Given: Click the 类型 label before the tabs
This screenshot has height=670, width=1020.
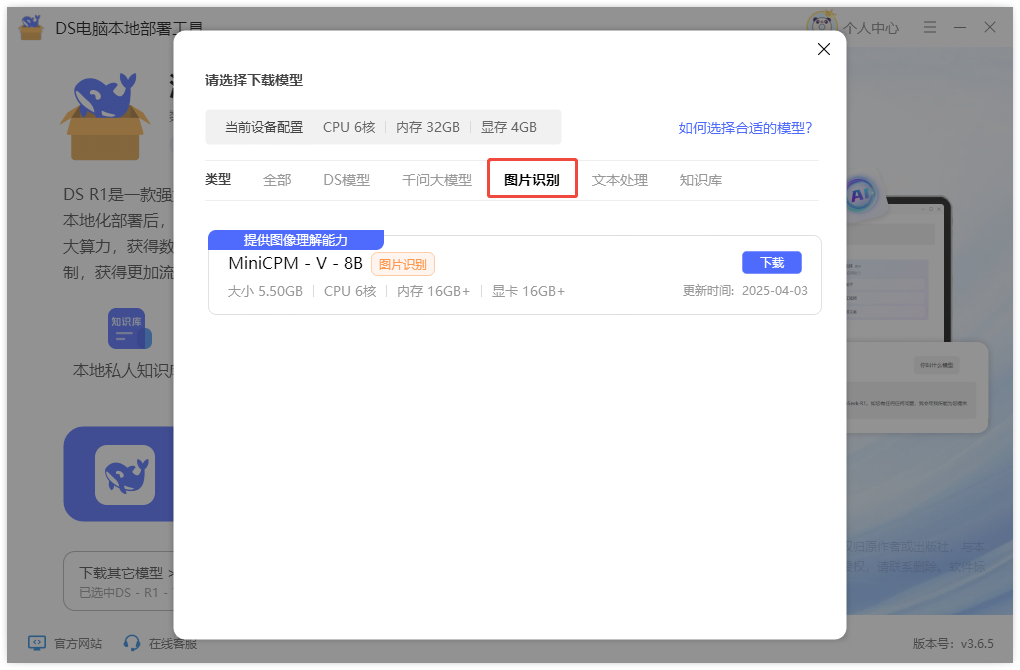Looking at the screenshot, I should 218,180.
